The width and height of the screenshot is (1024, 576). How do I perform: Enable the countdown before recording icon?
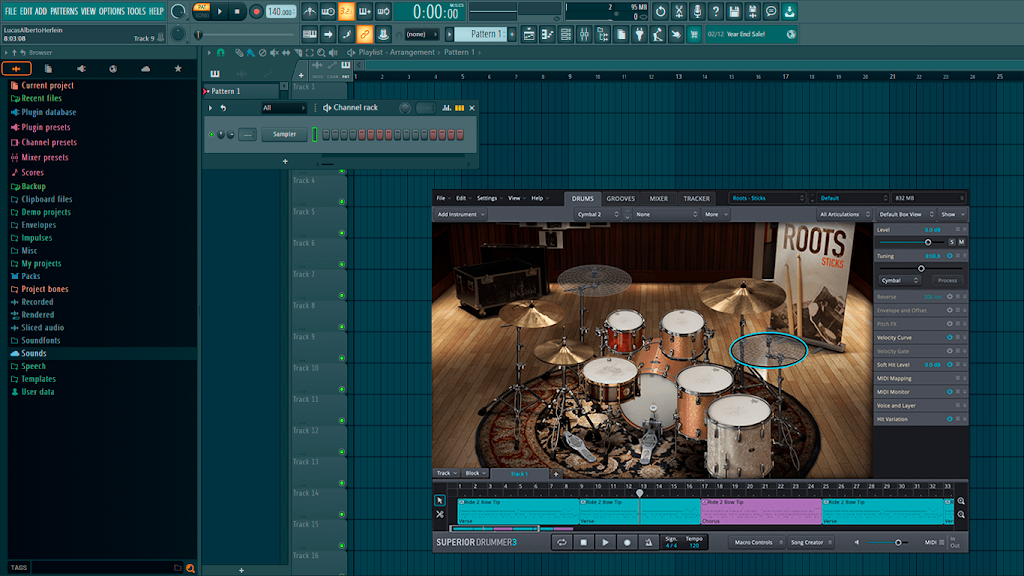click(346, 11)
